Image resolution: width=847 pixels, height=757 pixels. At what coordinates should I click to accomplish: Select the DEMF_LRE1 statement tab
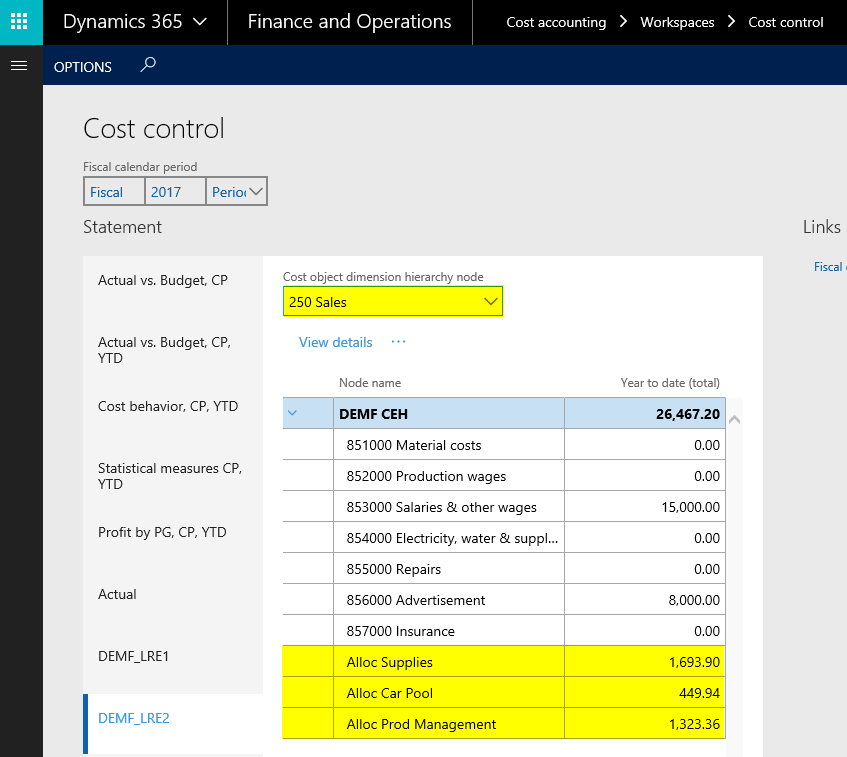(x=134, y=656)
